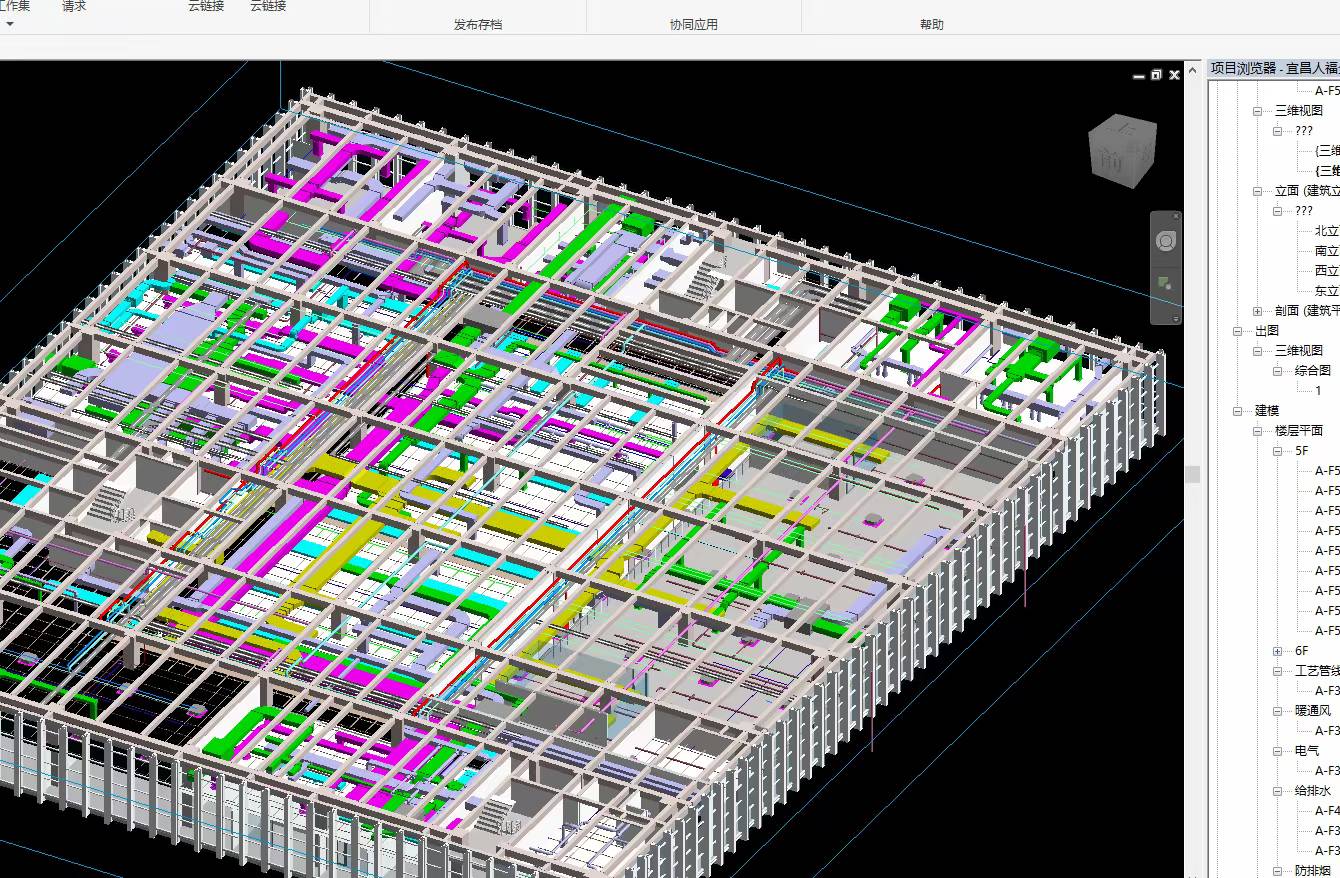Click the 协同应用 ribbon panel label
Image resolution: width=1340 pixels, height=878 pixels.
[694, 25]
